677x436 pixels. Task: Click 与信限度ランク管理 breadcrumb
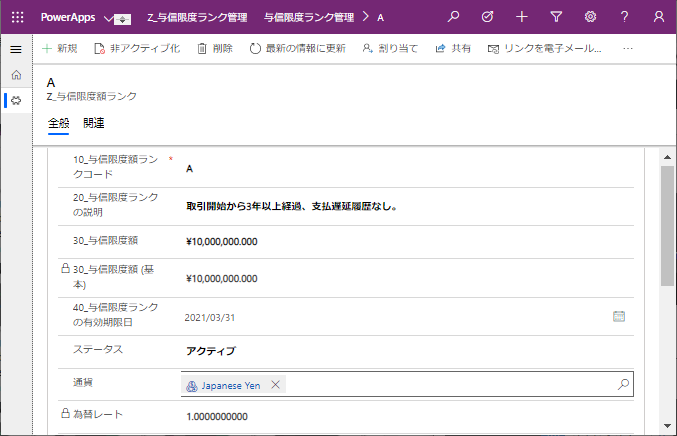(x=309, y=17)
